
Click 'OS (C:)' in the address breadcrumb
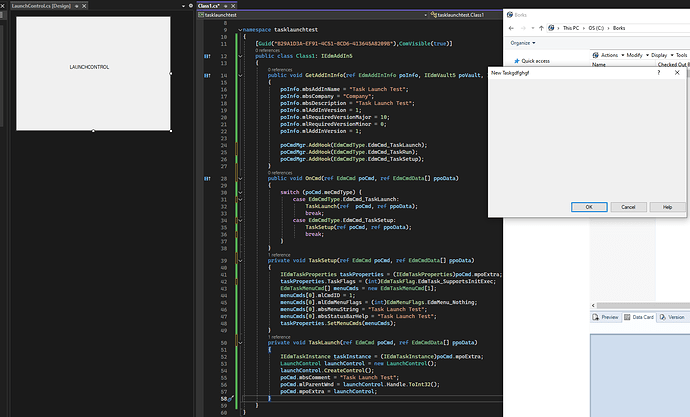tap(596, 28)
